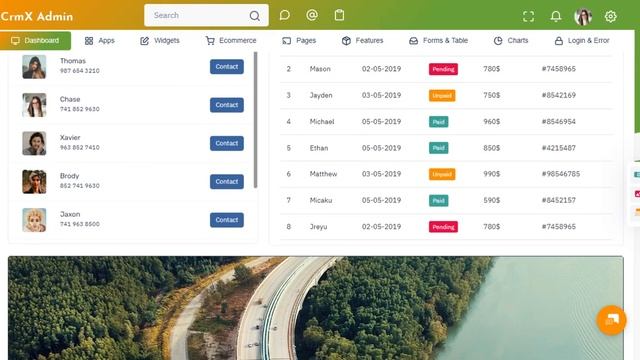Click Xavier's profile photo

pyautogui.click(x=34, y=143)
